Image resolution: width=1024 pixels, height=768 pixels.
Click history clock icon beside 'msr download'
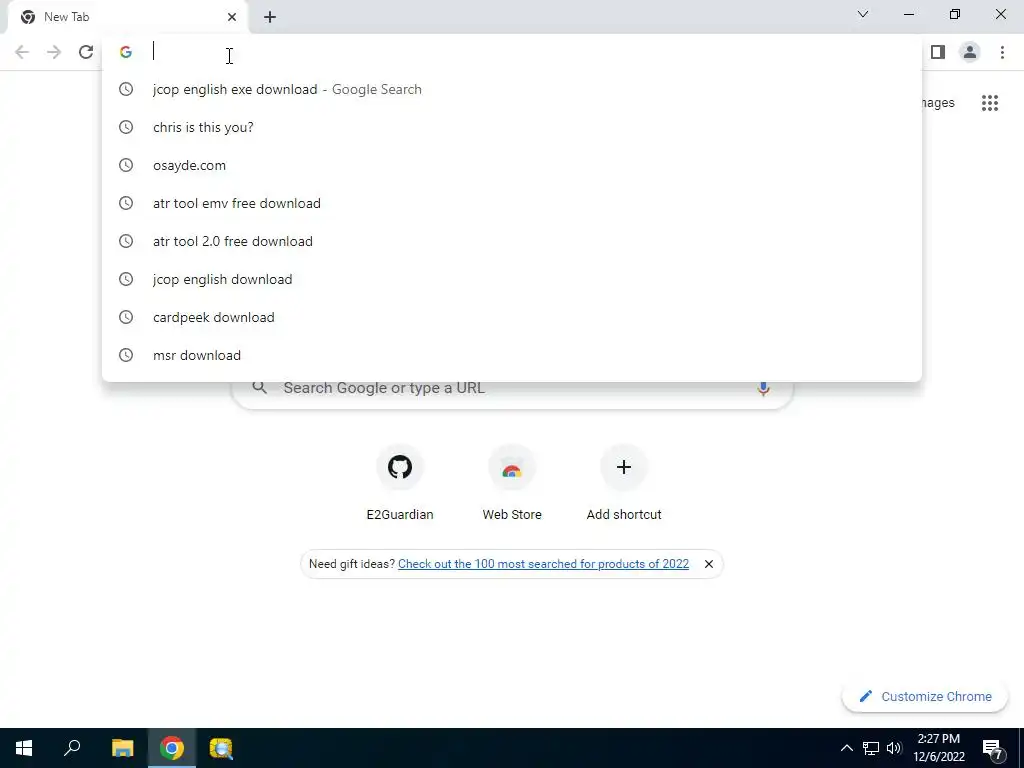[x=126, y=355]
